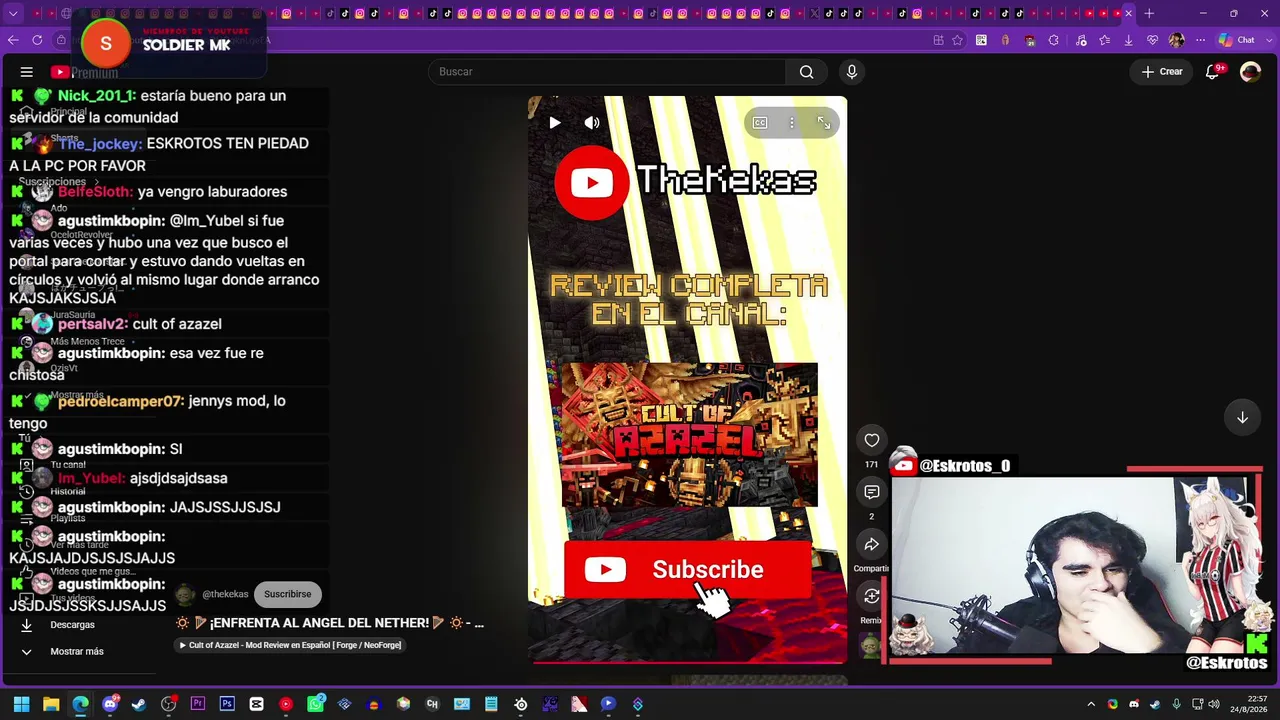Viewport: 1280px width, 720px height.
Task: Open Descargas in the YouTube sidebar
Action: pyautogui.click(x=72, y=625)
